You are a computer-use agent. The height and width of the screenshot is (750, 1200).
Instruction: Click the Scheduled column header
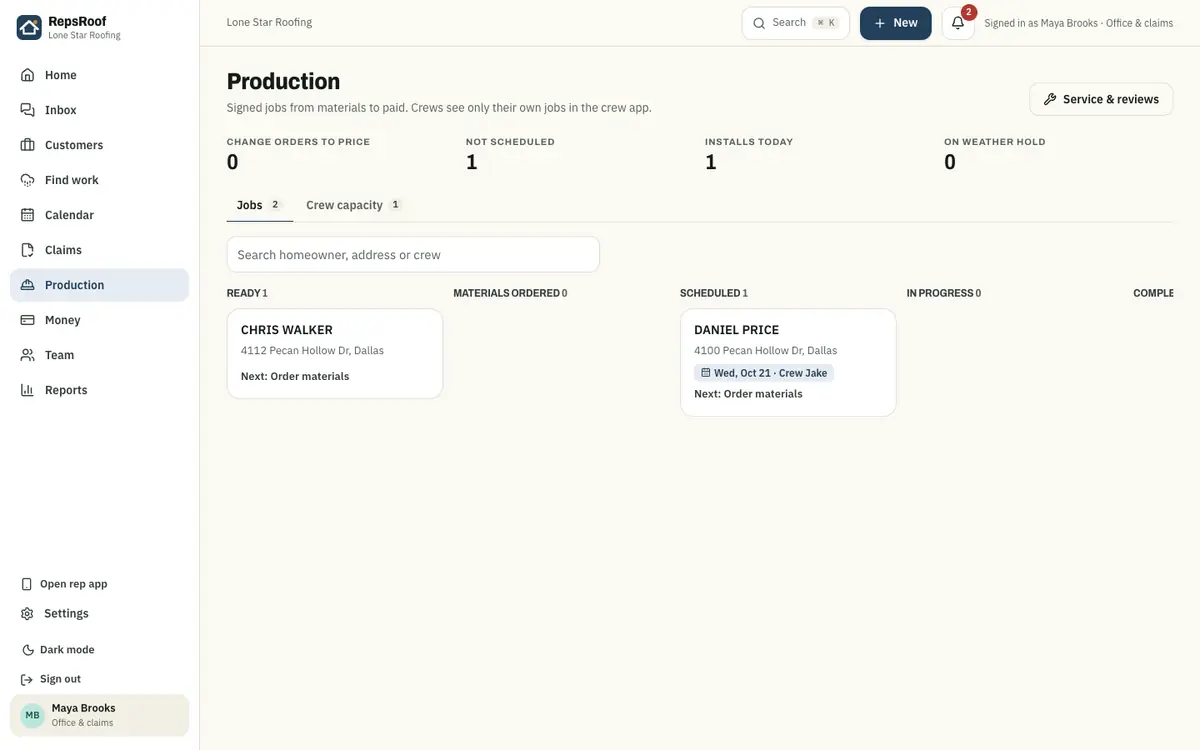[714, 293]
